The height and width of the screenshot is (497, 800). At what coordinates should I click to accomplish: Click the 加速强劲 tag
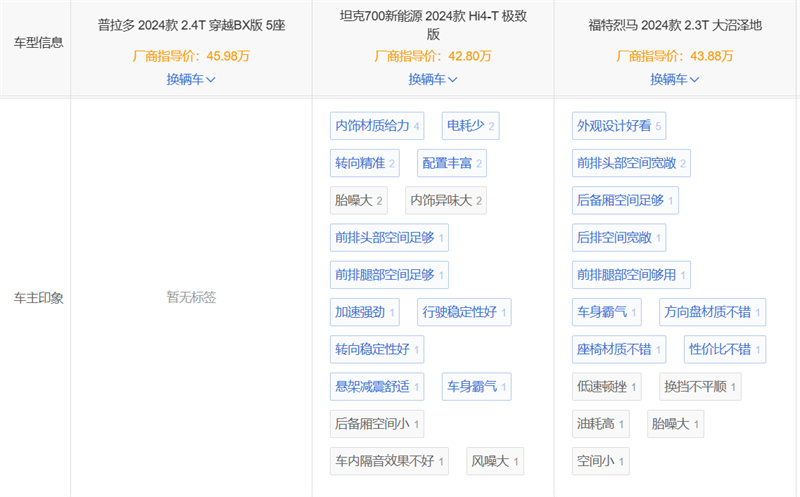[x=365, y=312]
